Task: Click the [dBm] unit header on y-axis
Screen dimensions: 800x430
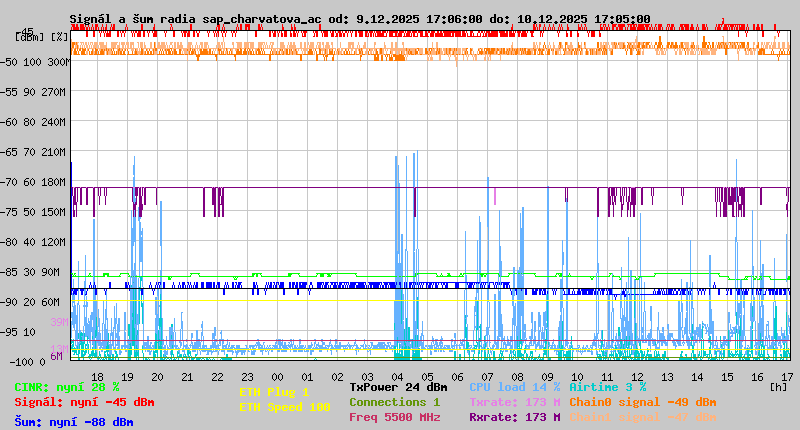Action: pyautogui.click(x=30, y=36)
